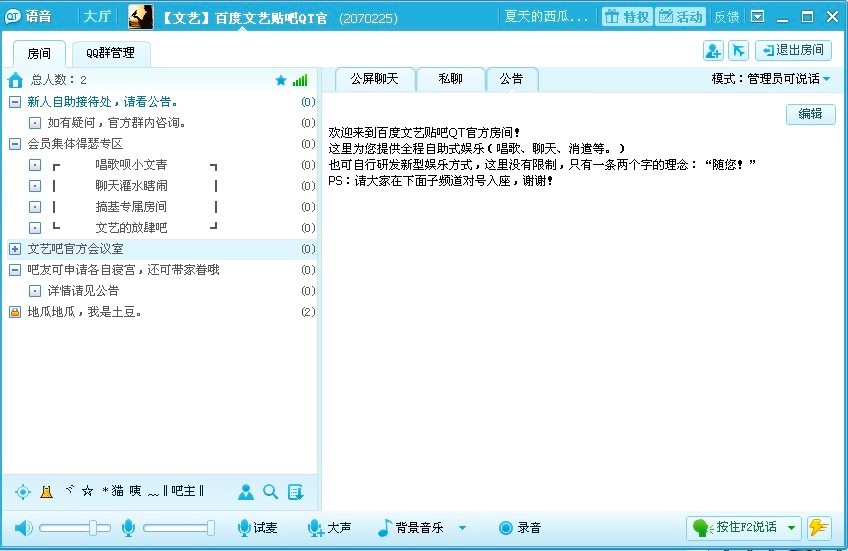Switch to the 公屏聊天 tab
Screen dimensions: 848x551
(x=374, y=79)
